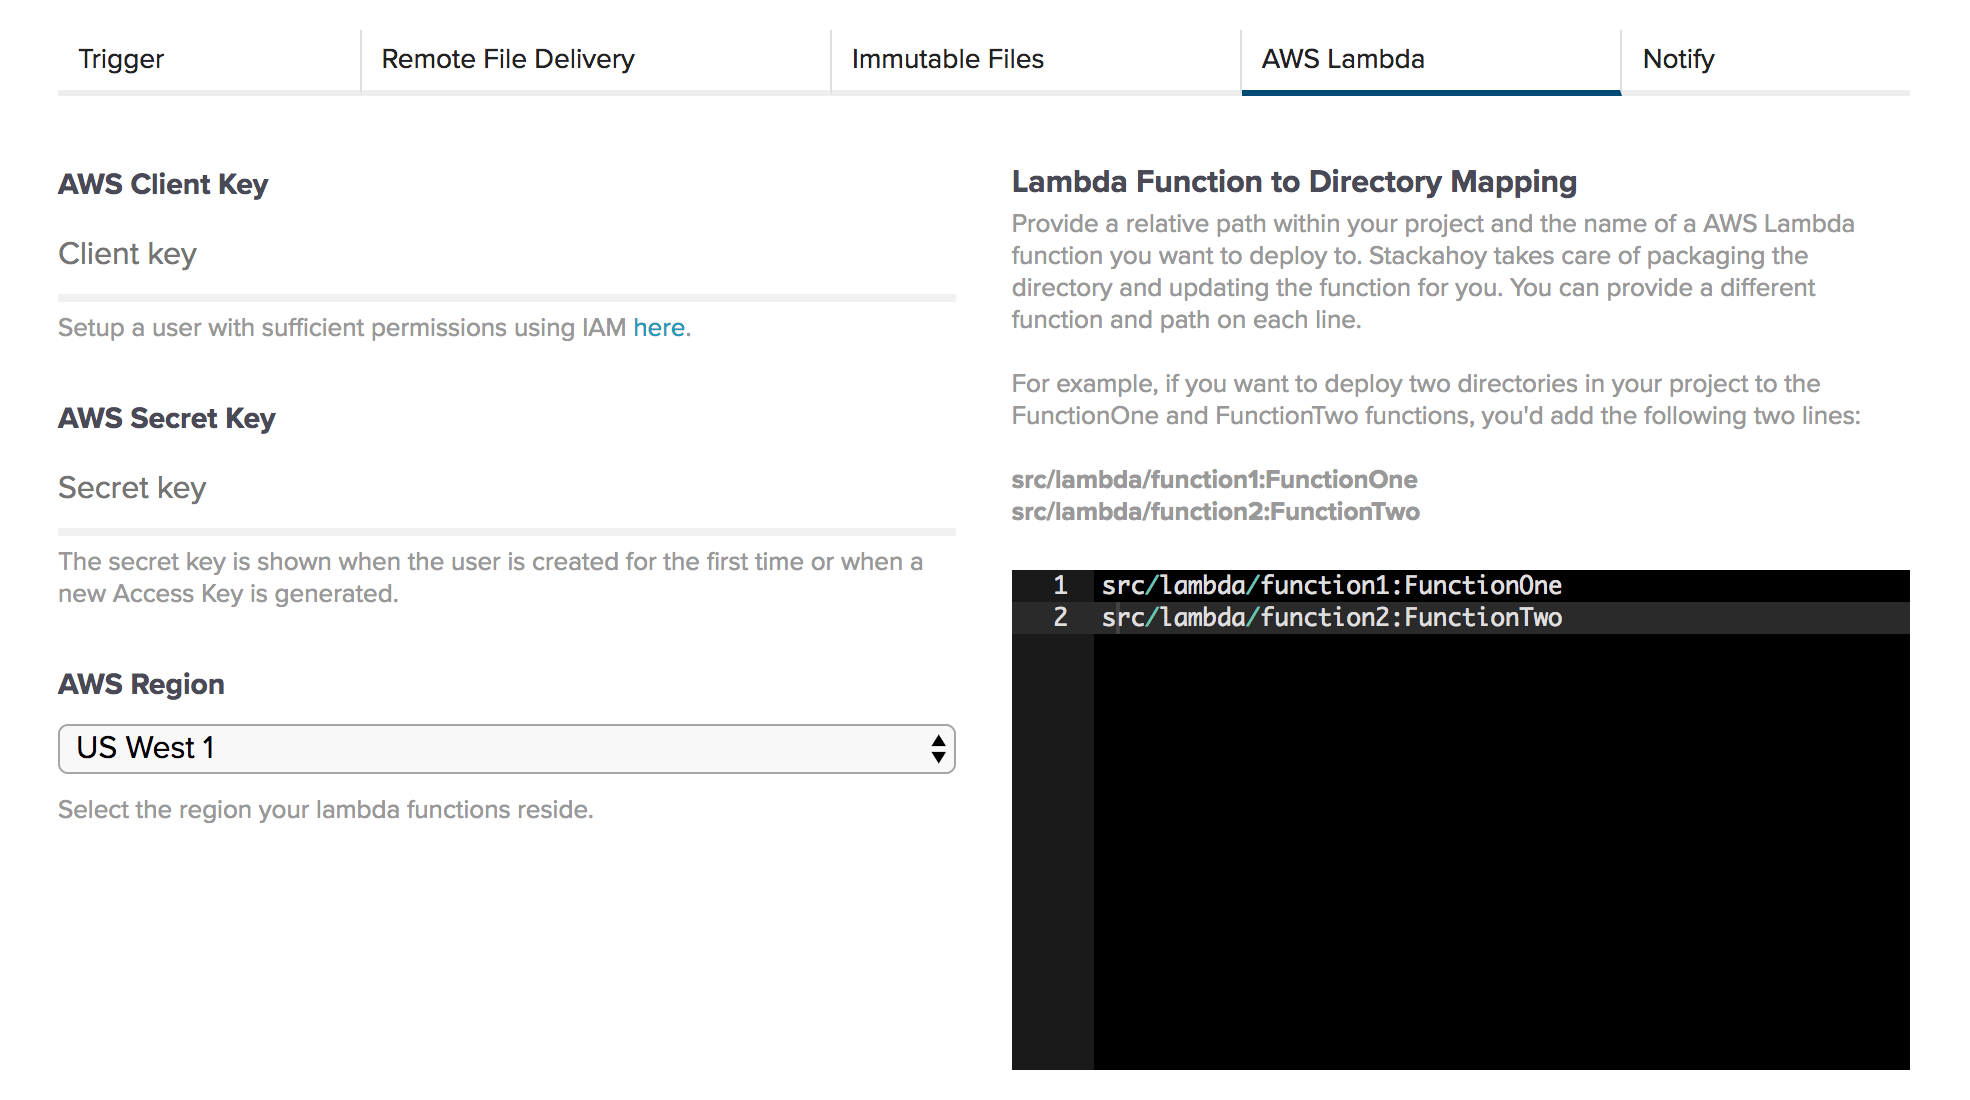Open the AWS Region dropdown
1970x1100 pixels.
pos(506,749)
